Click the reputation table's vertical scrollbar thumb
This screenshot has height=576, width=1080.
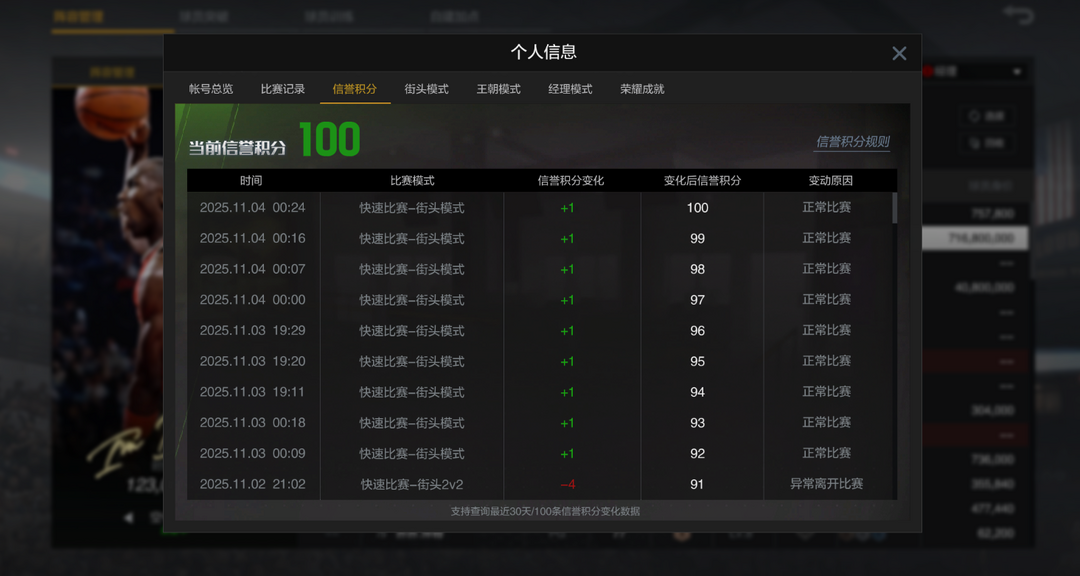895,207
